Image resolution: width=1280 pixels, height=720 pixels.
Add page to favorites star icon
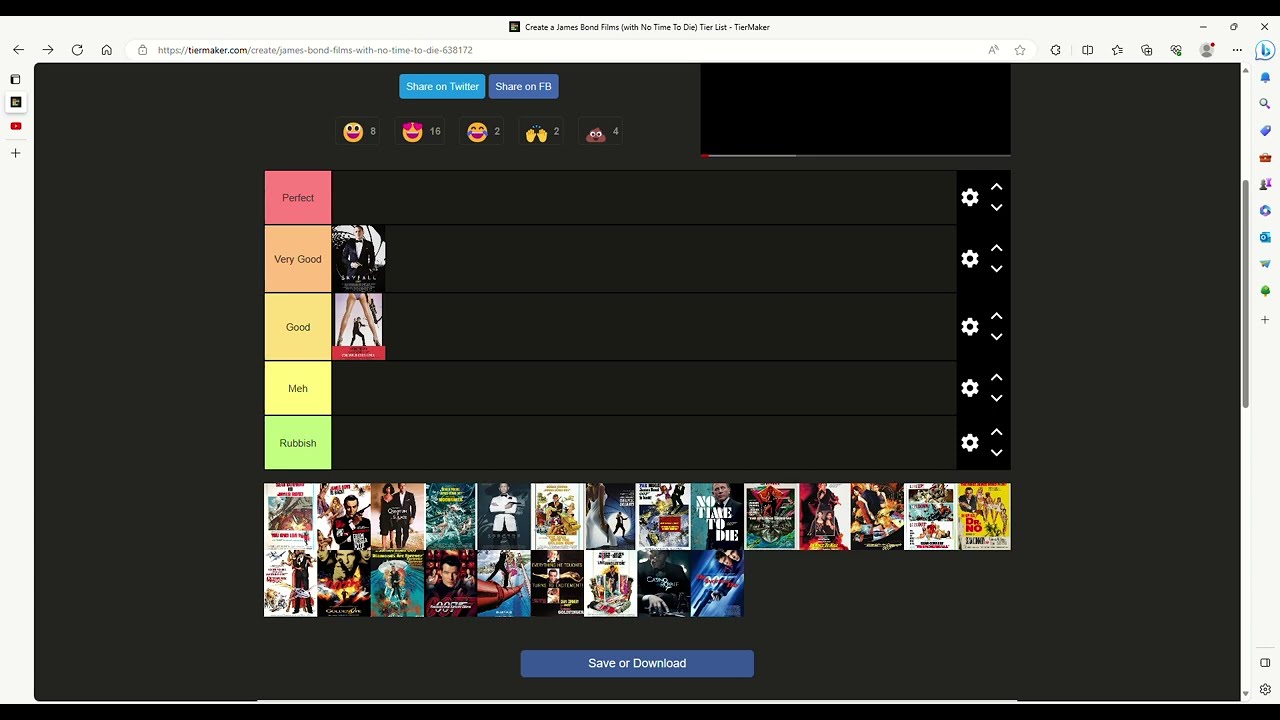point(1020,50)
